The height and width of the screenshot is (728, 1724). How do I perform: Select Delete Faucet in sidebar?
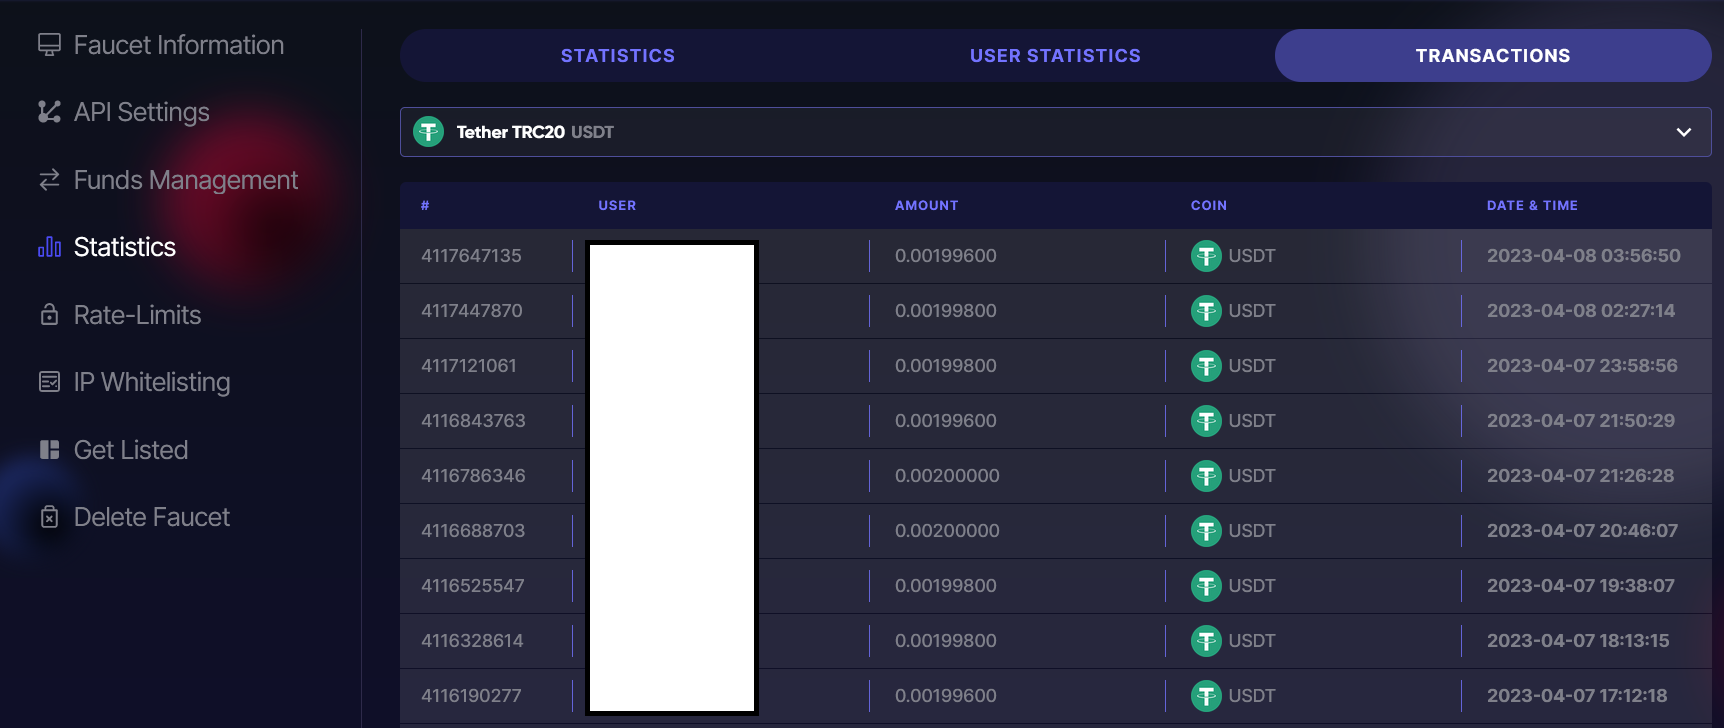tap(134, 517)
